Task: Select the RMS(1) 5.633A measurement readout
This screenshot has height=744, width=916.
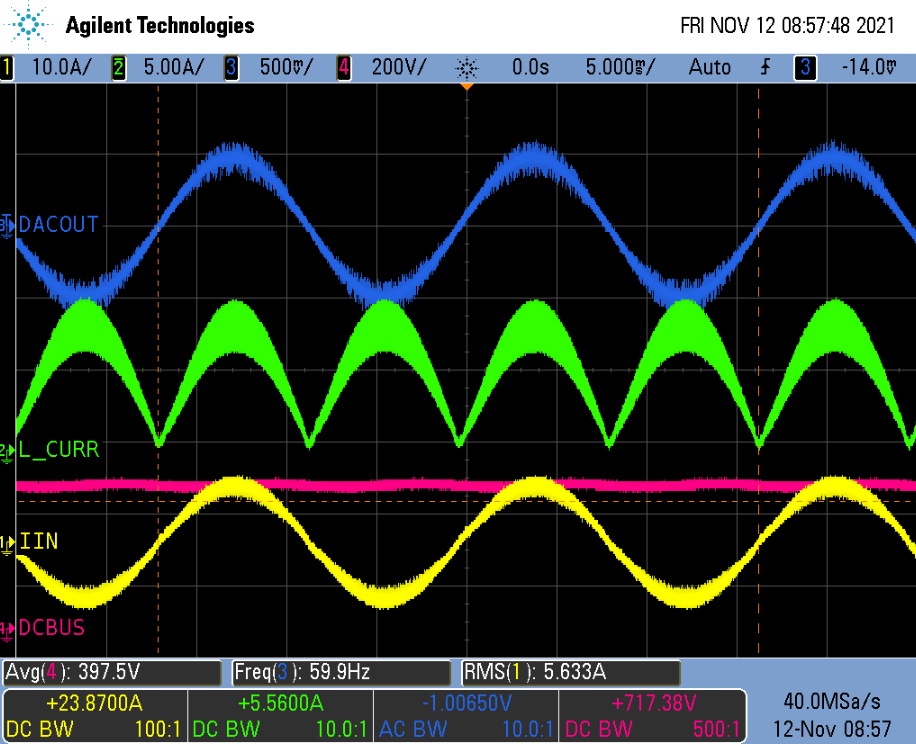Action: (570, 672)
